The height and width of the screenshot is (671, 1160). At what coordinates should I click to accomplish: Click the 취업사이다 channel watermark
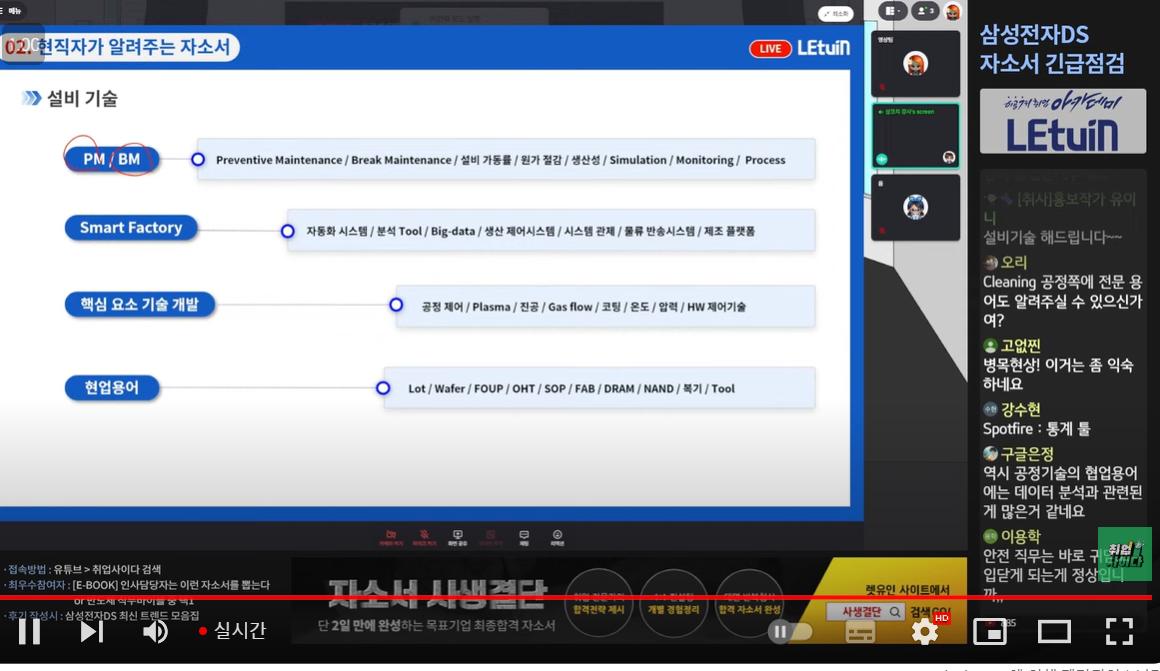pos(1124,553)
